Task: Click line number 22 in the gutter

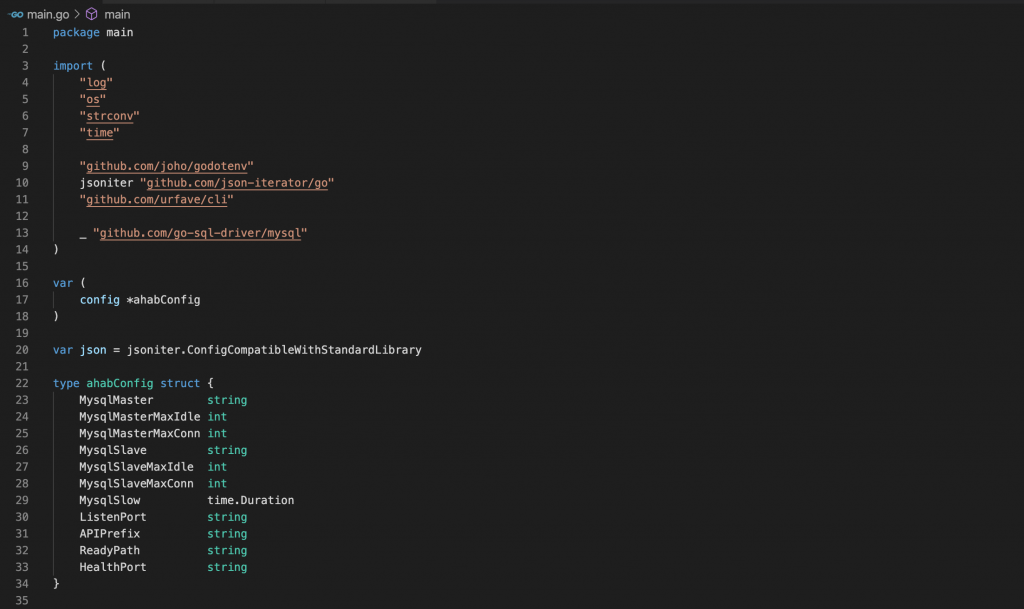Action: pos(22,383)
